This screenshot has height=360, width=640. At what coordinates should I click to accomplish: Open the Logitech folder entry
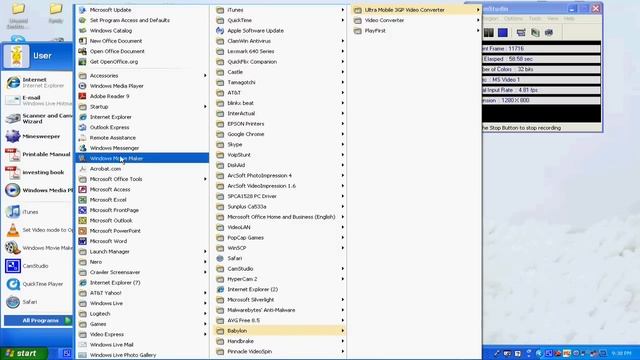pos(142,313)
